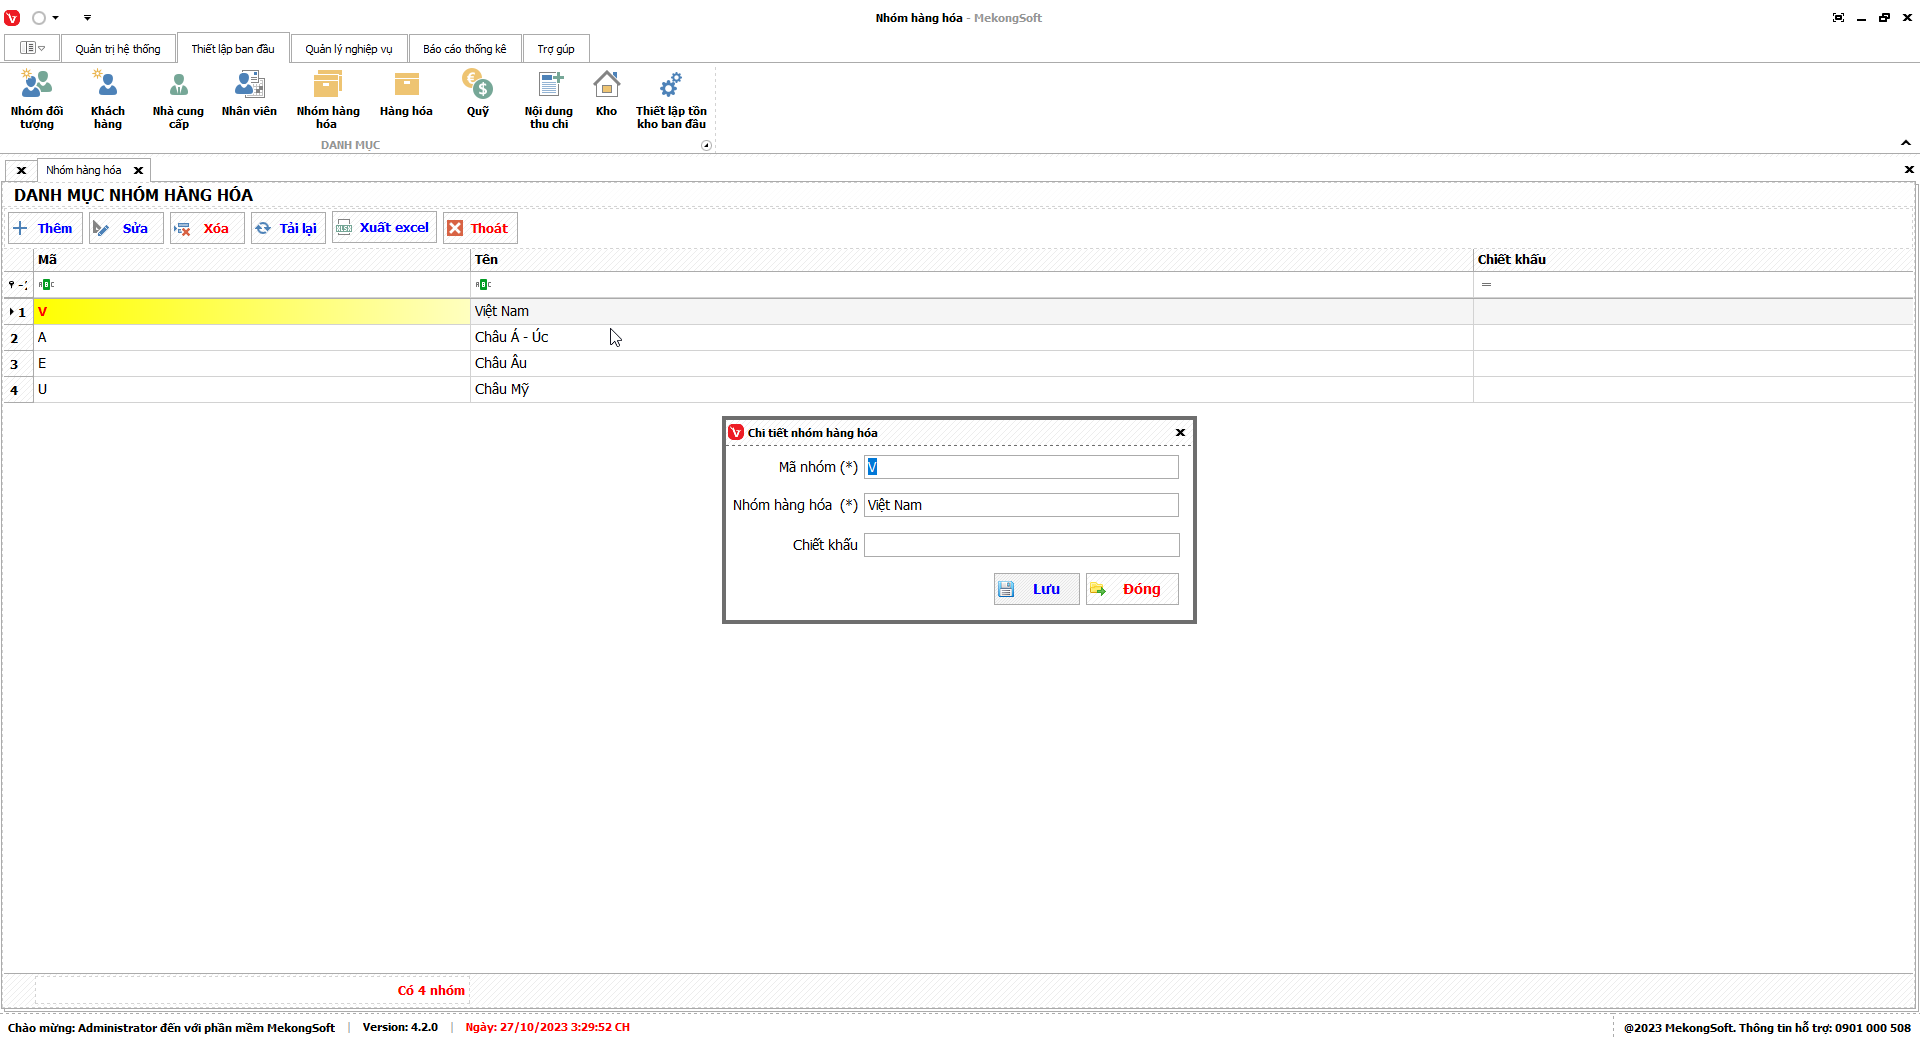Click Đóng to close the dialog
1920x1039 pixels.
point(1132,589)
